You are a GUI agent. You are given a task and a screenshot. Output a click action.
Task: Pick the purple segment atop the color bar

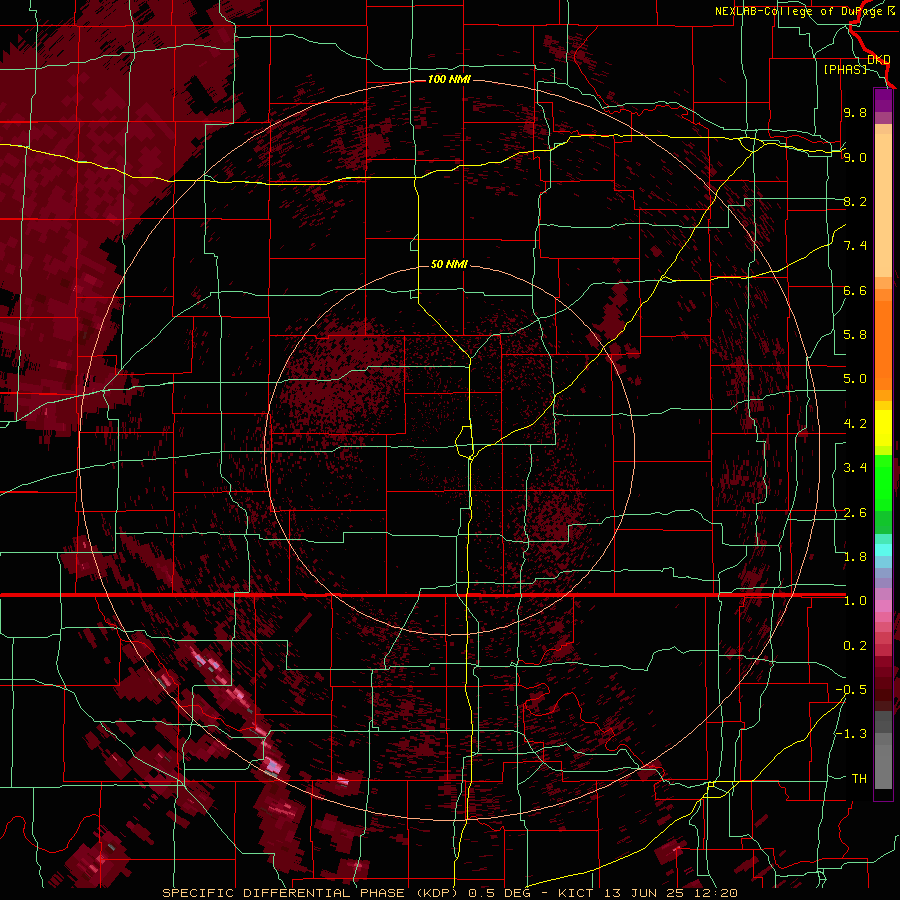coord(883,100)
